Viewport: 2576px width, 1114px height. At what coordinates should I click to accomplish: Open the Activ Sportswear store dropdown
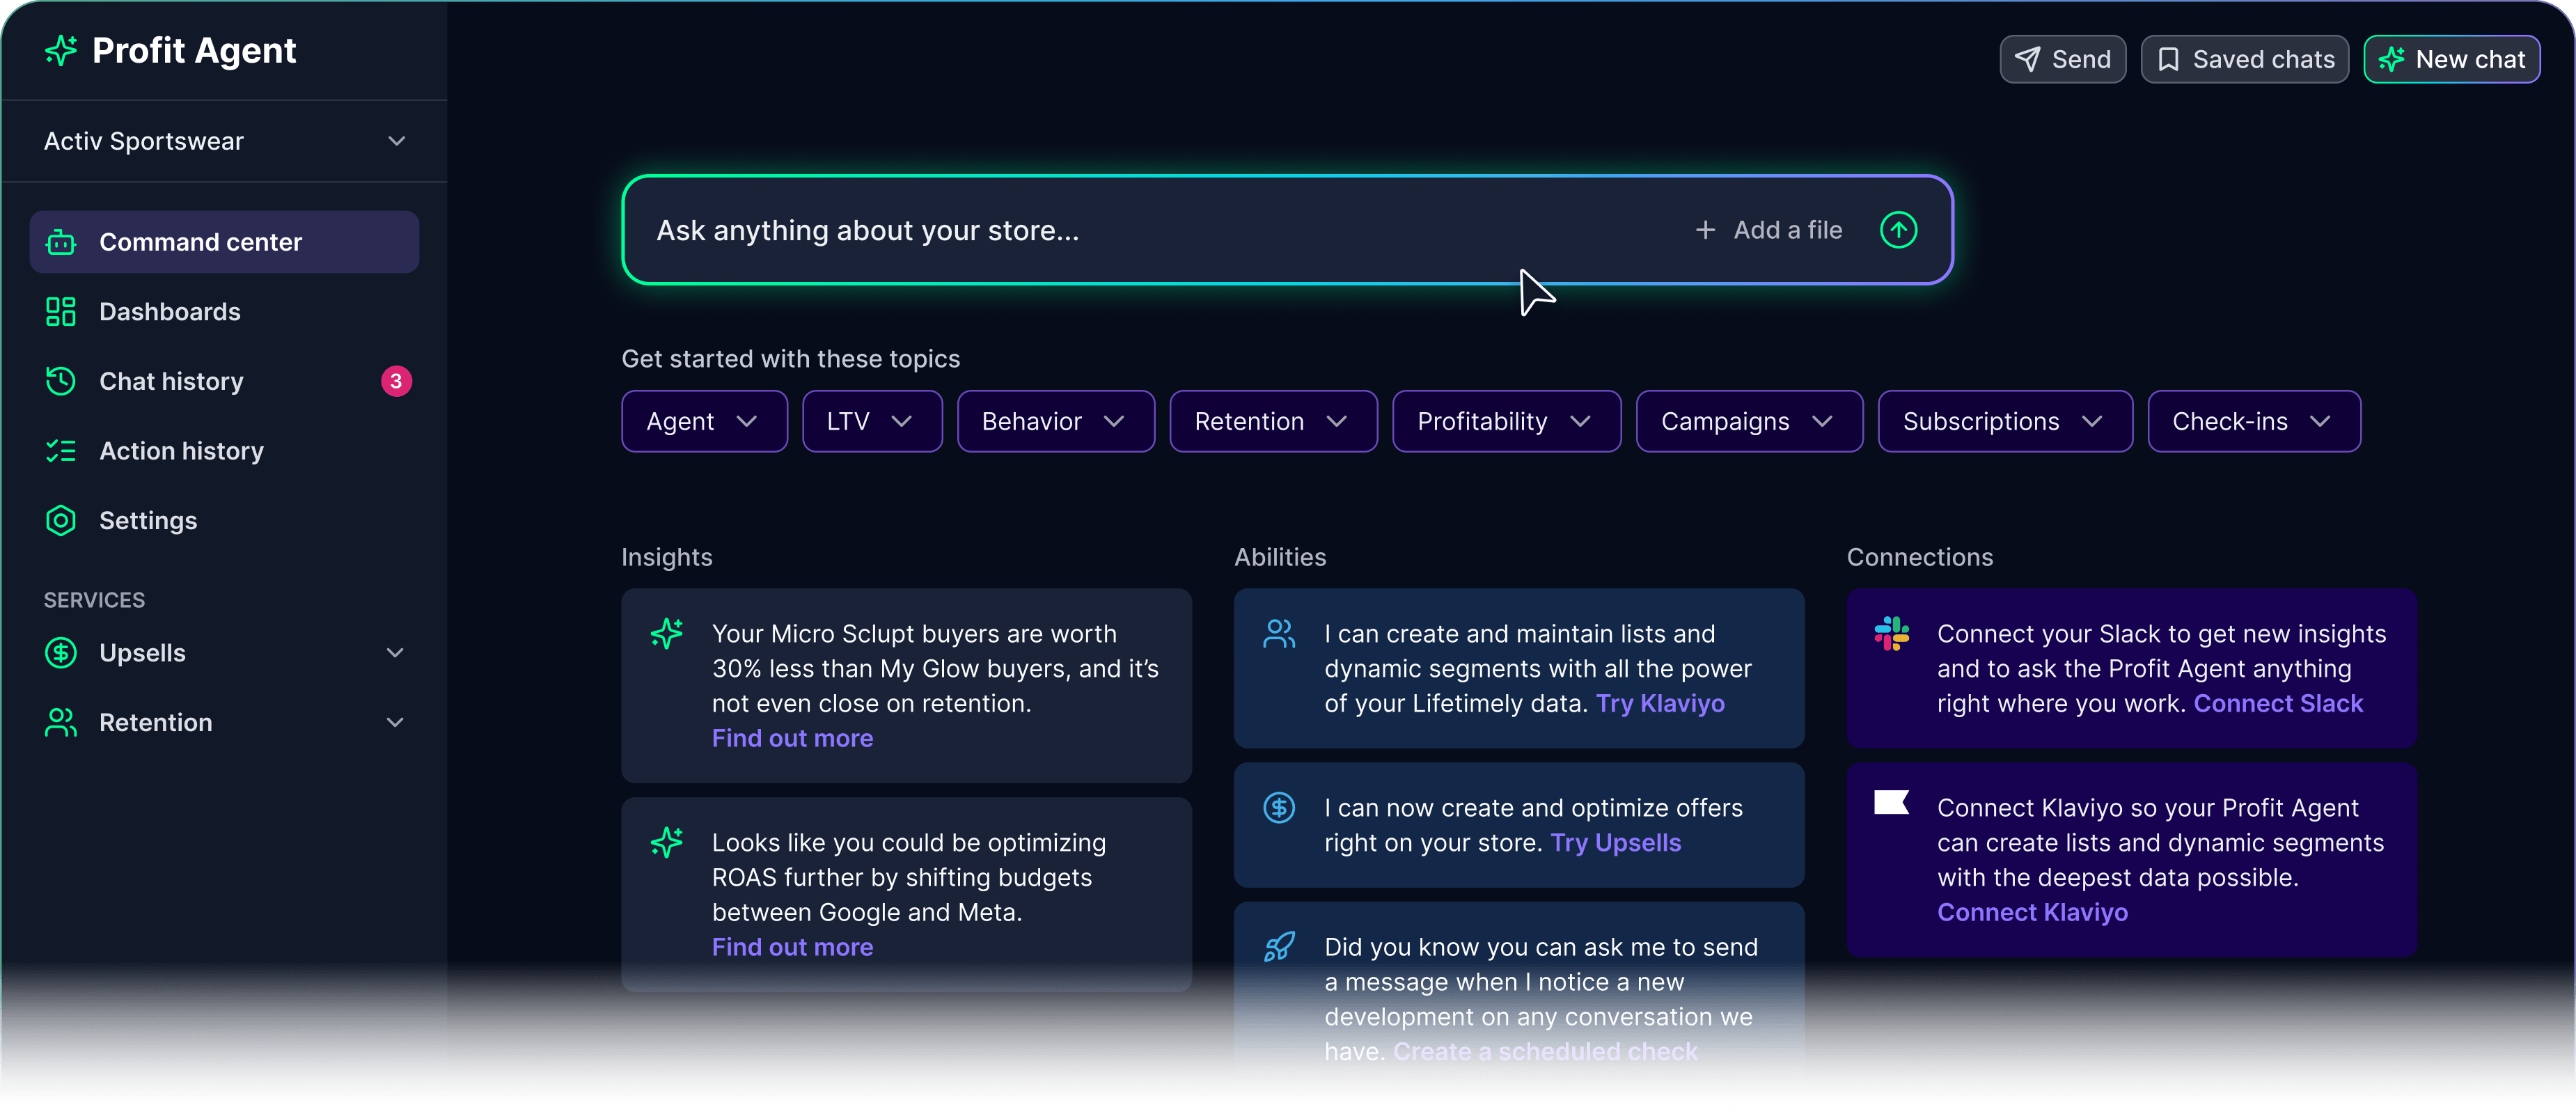225,141
